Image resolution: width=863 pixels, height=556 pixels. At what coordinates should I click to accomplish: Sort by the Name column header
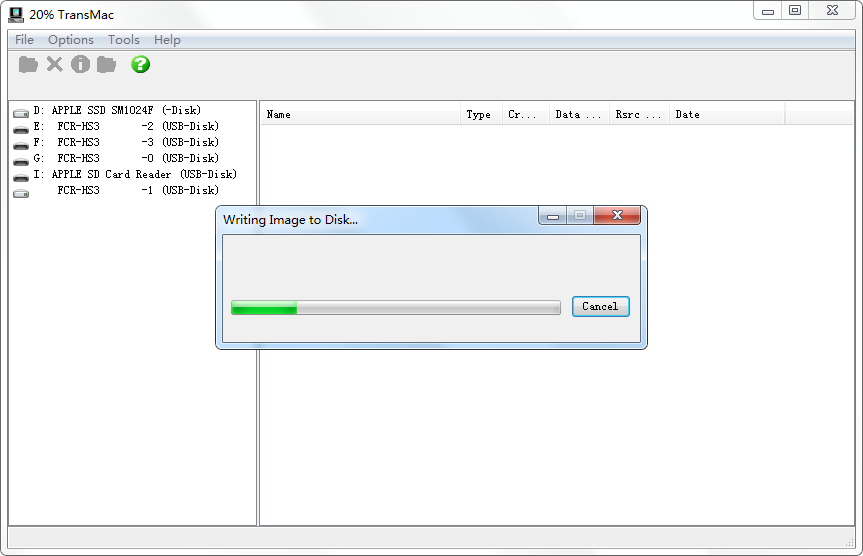pyautogui.click(x=361, y=115)
